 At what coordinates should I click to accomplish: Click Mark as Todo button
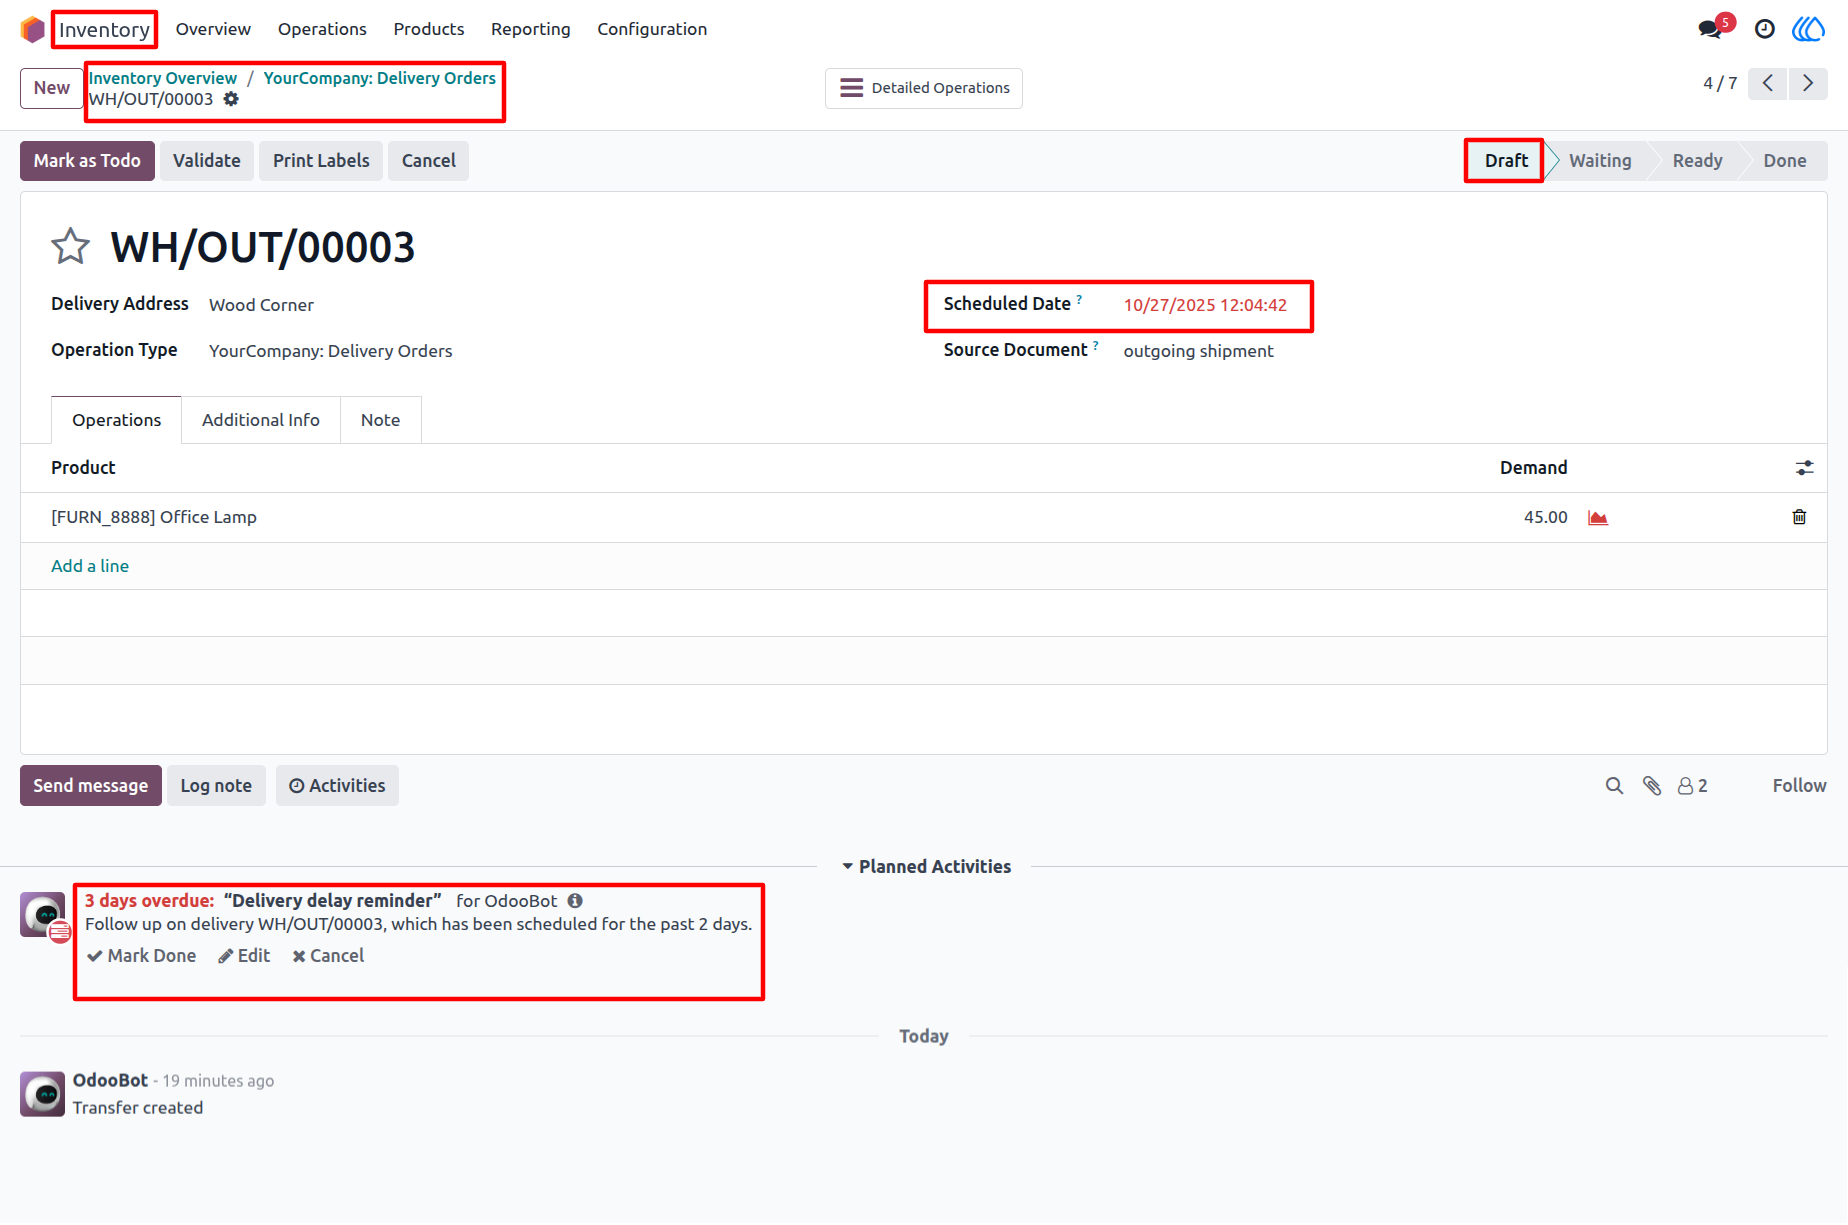(87, 161)
